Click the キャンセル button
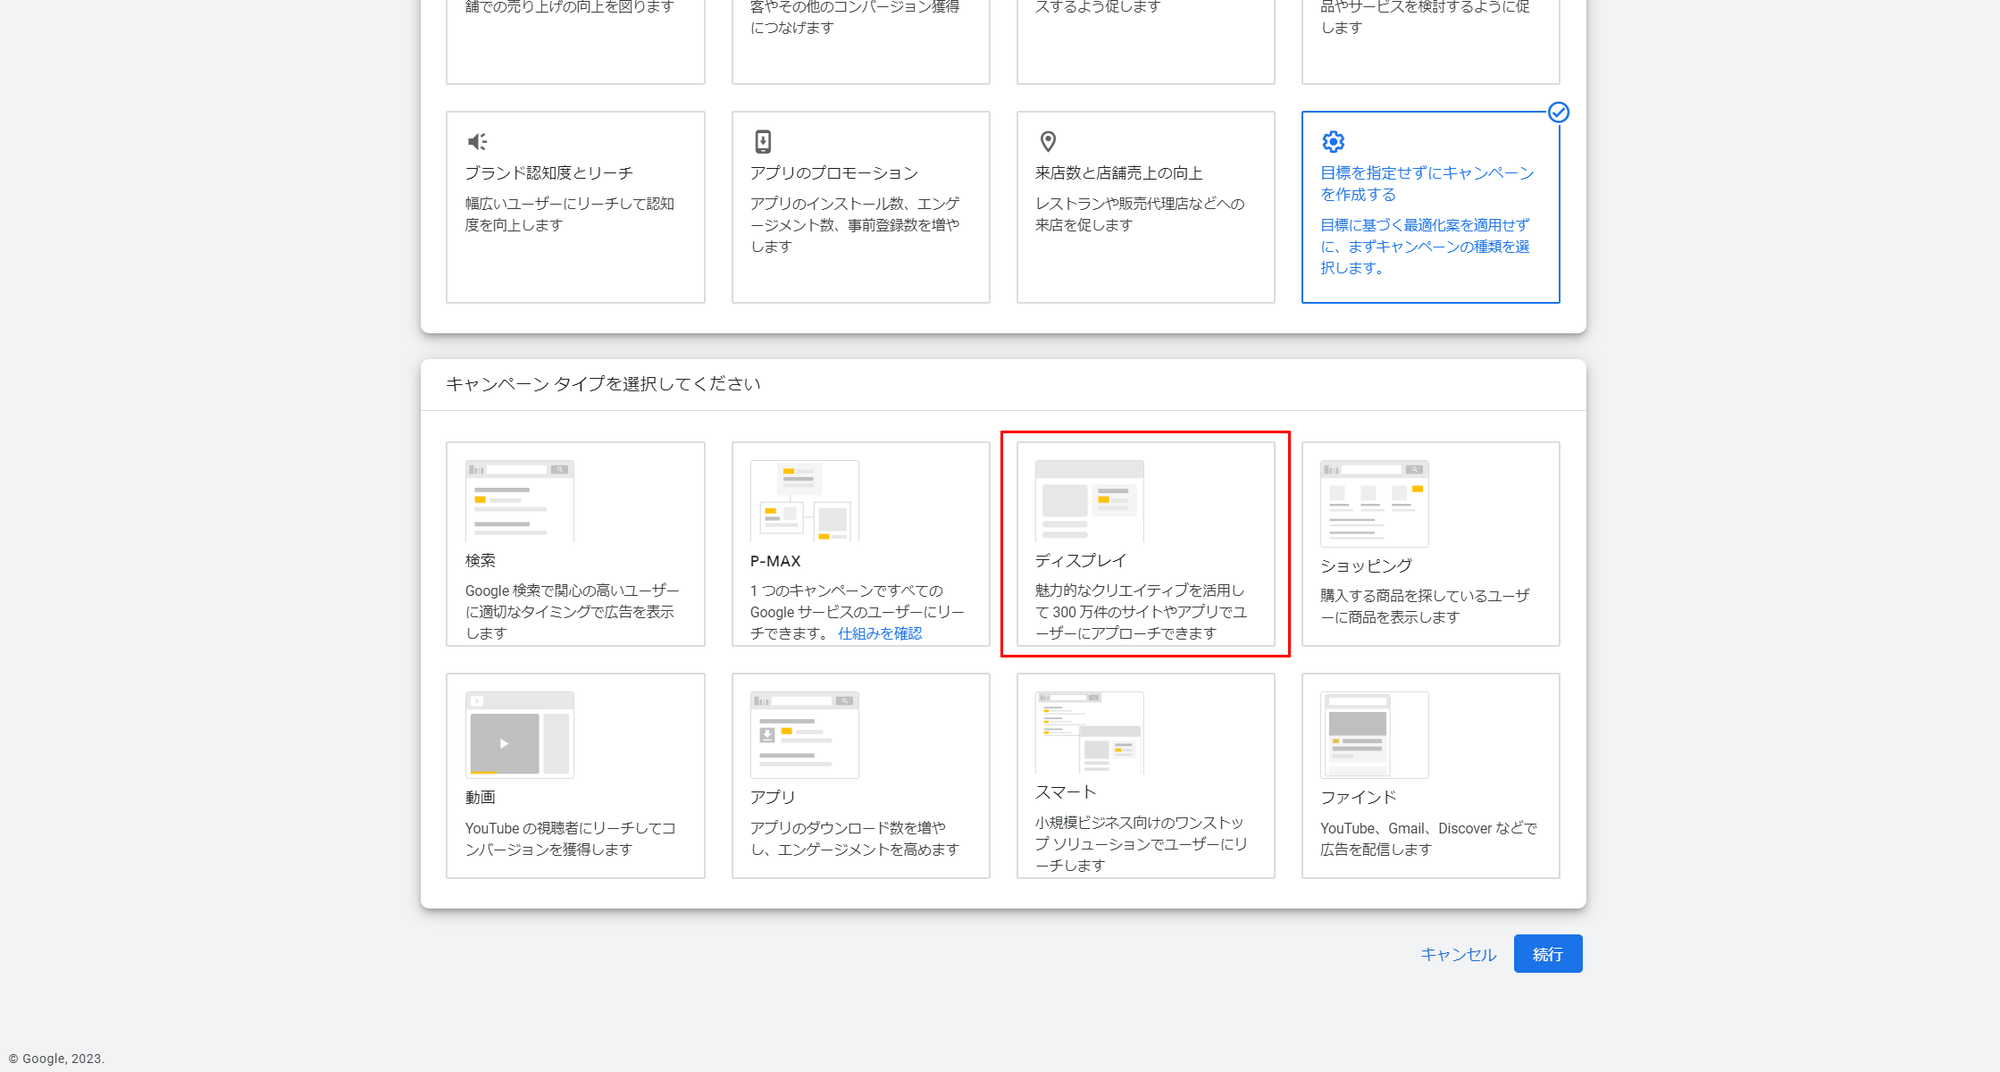 pyautogui.click(x=1459, y=954)
